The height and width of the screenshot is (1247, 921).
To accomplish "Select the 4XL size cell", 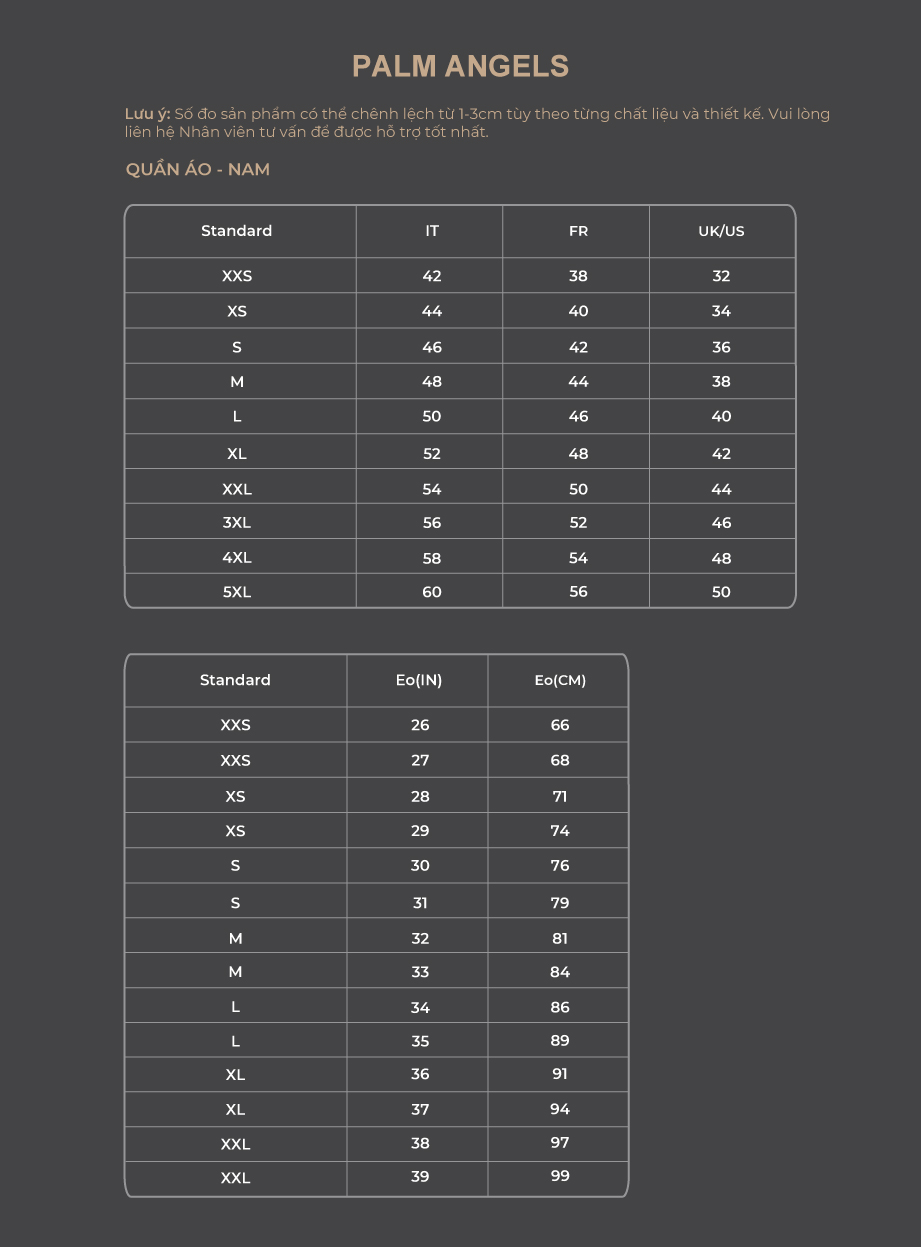I will [x=237, y=558].
